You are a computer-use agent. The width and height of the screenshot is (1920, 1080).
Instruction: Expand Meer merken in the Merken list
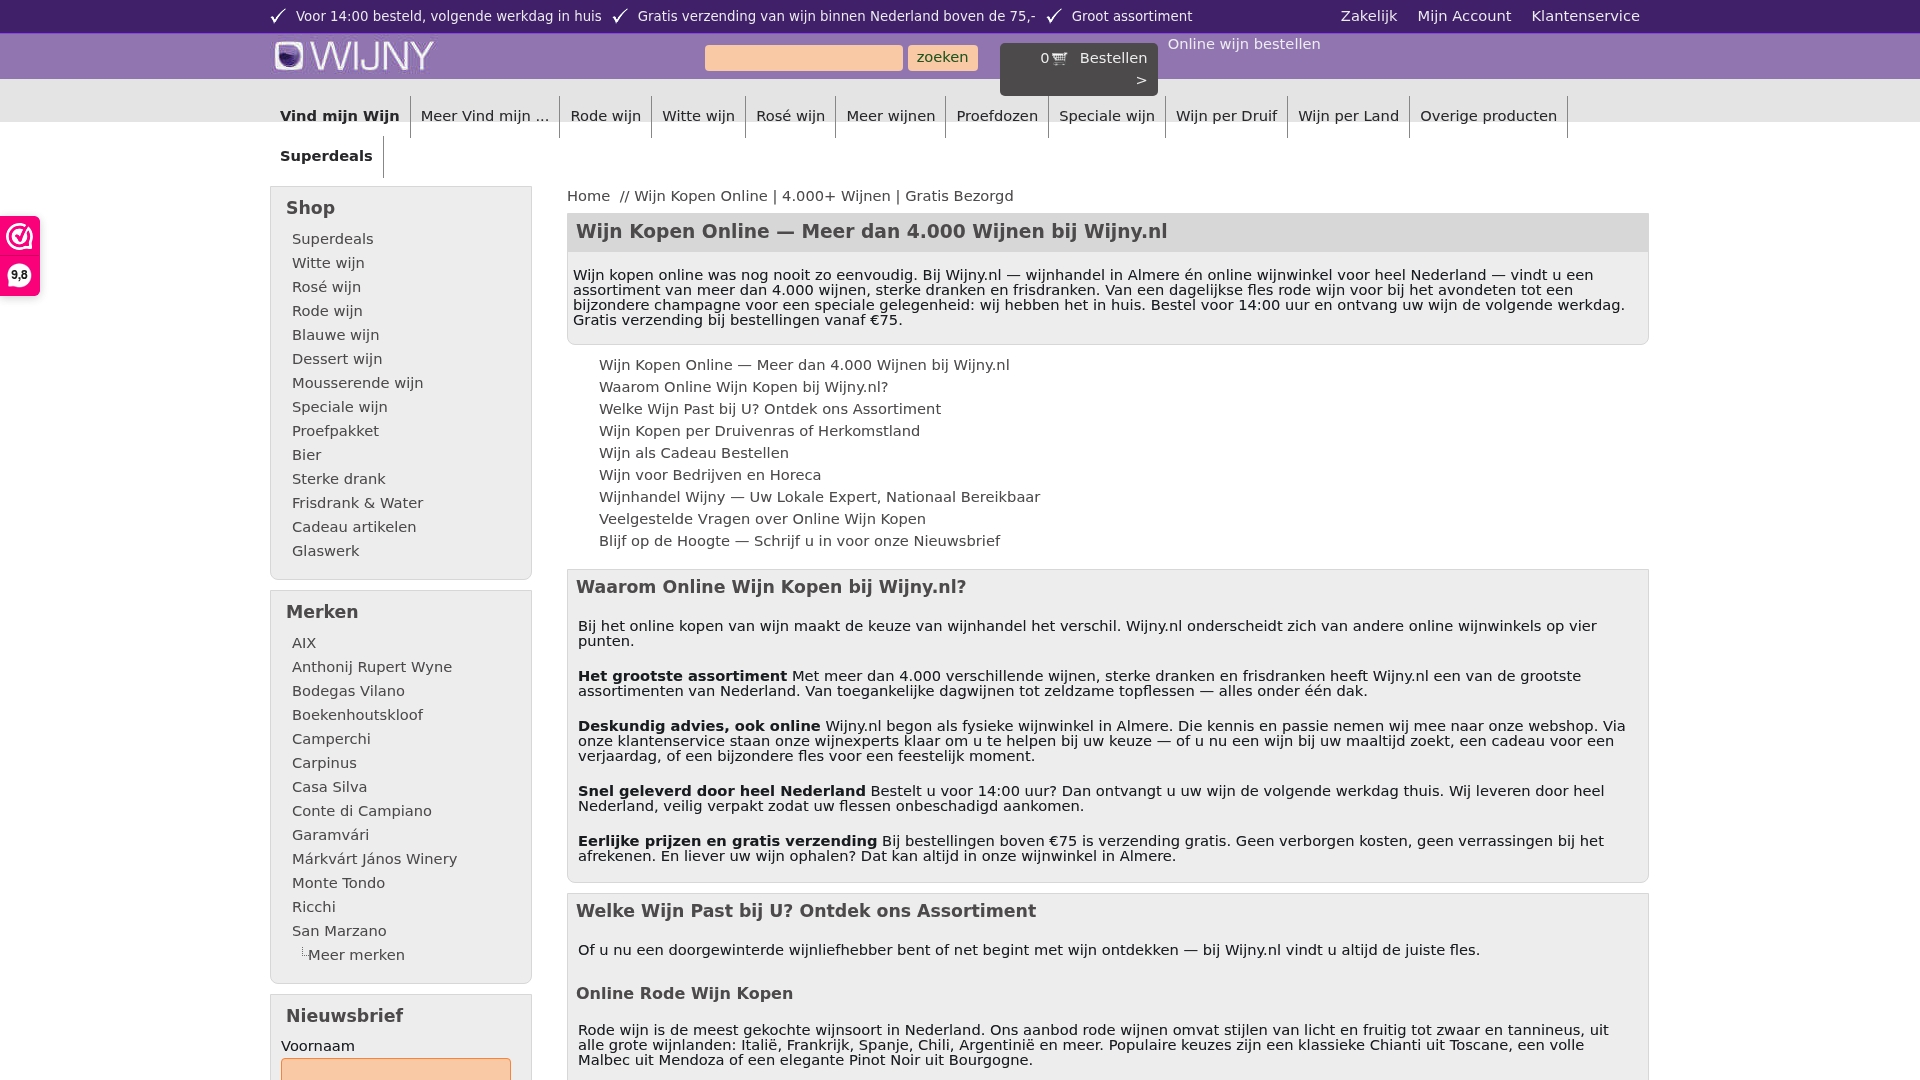[x=356, y=955]
